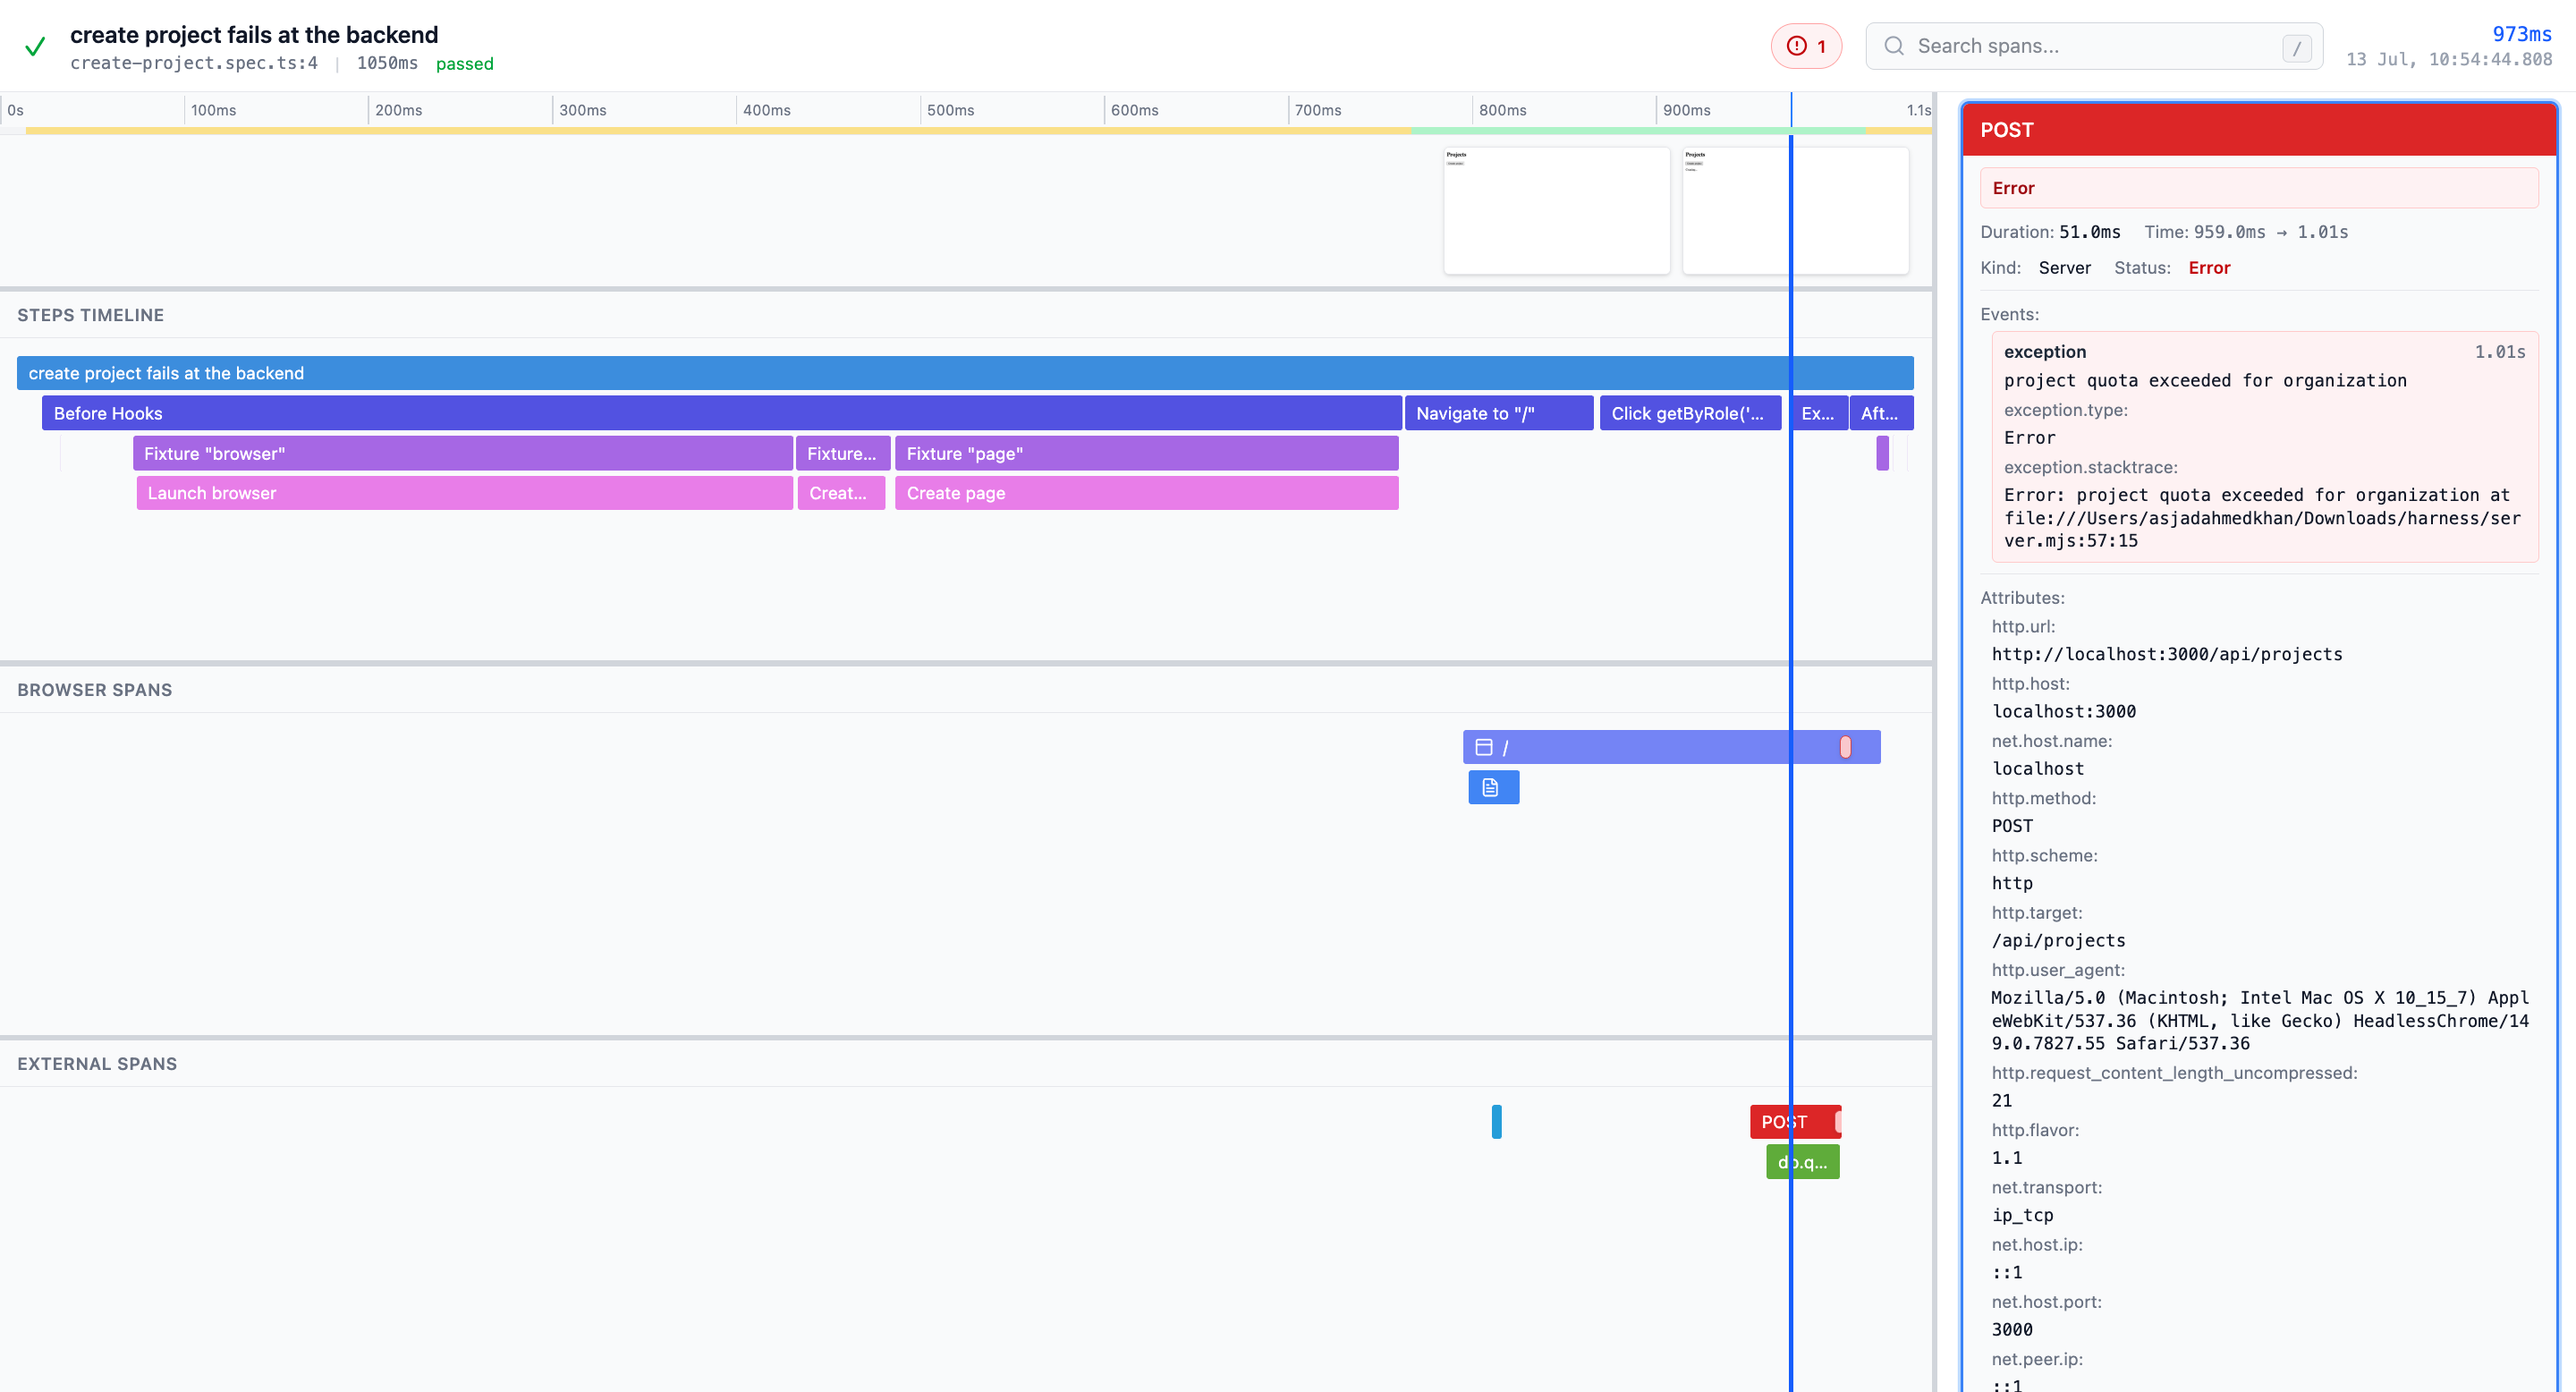Click the user agent string value

point(2259,1020)
